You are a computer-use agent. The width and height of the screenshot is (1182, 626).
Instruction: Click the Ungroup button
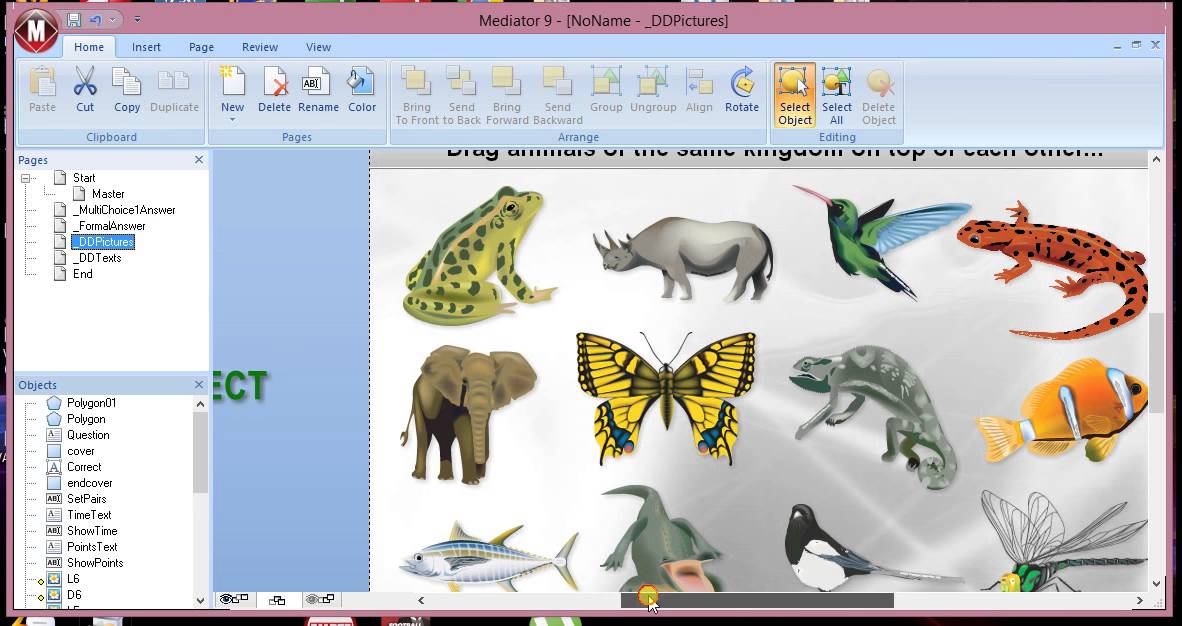pyautogui.click(x=653, y=90)
